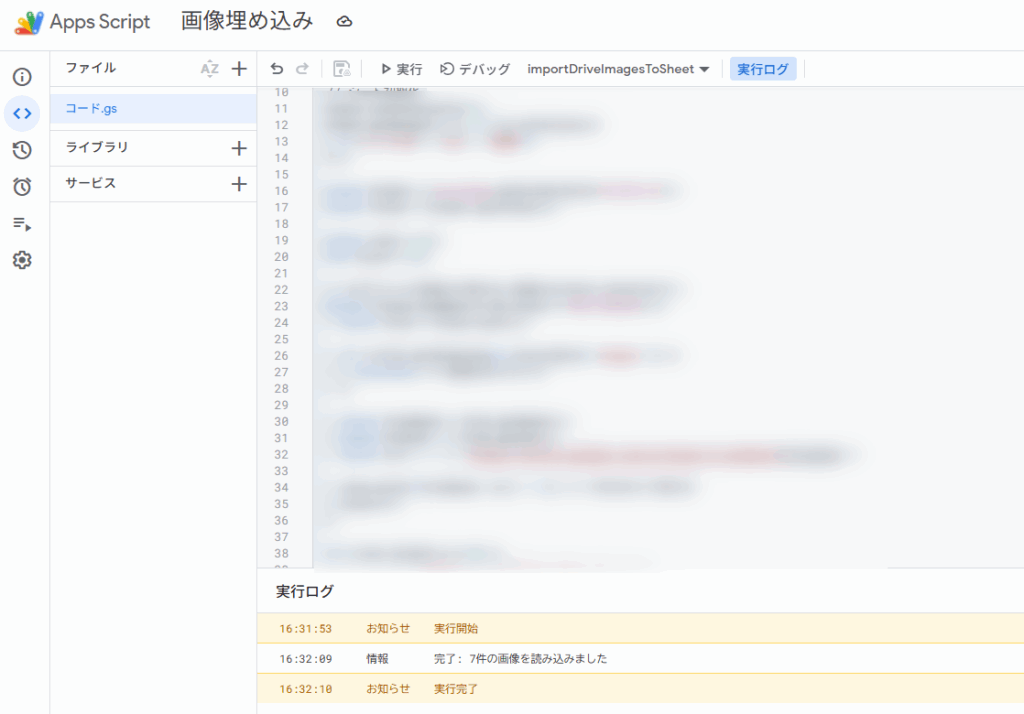Click the 7件の画像を読み込みました log entry
This screenshot has height=714, width=1024.
[x=520, y=659]
